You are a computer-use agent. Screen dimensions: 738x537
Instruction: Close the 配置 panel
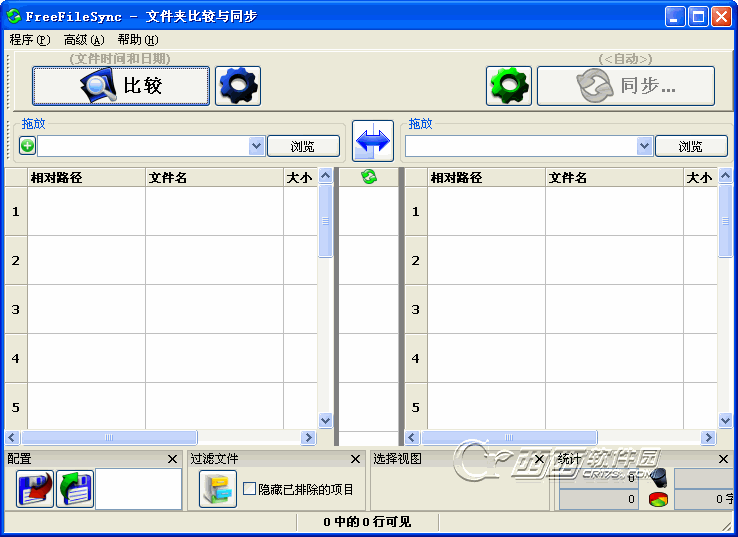tap(172, 459)
